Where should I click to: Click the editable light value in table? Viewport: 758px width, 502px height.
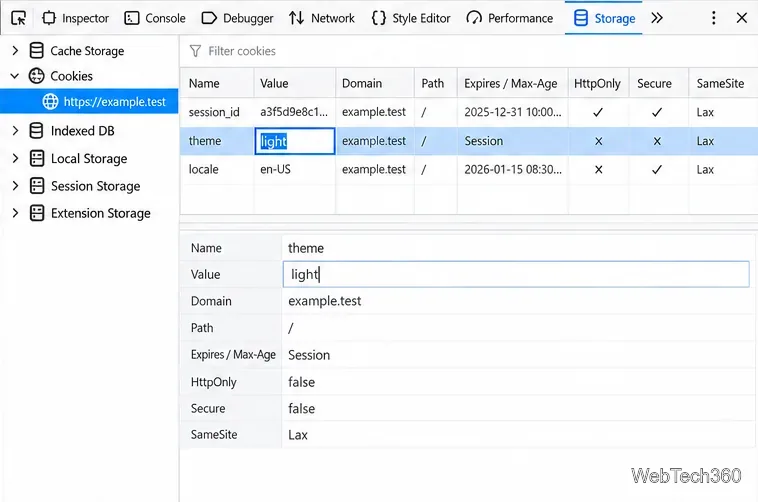pos(294,141)
